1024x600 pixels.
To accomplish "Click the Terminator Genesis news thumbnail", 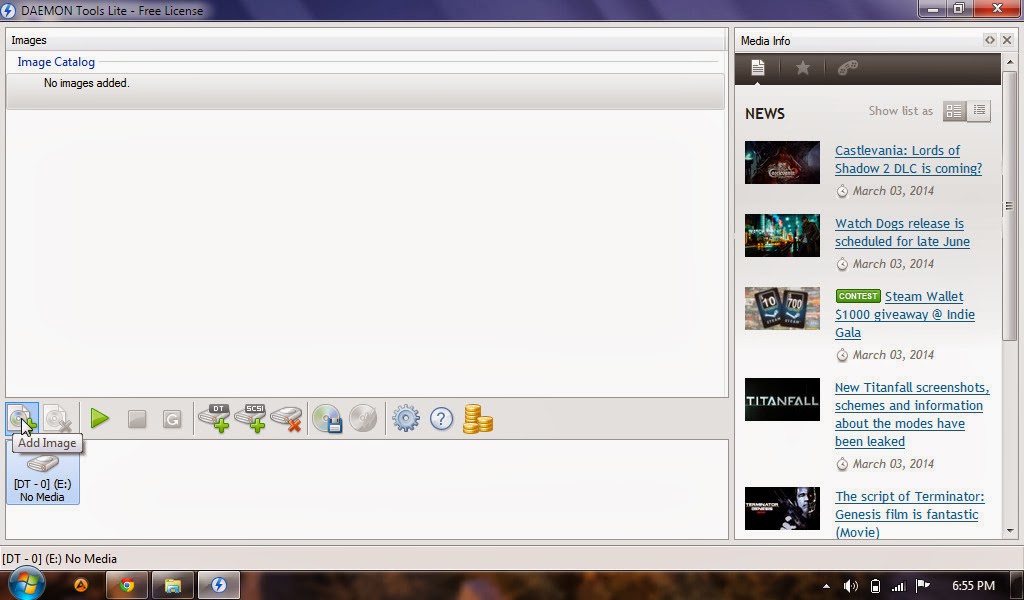I will coord(782,509).
